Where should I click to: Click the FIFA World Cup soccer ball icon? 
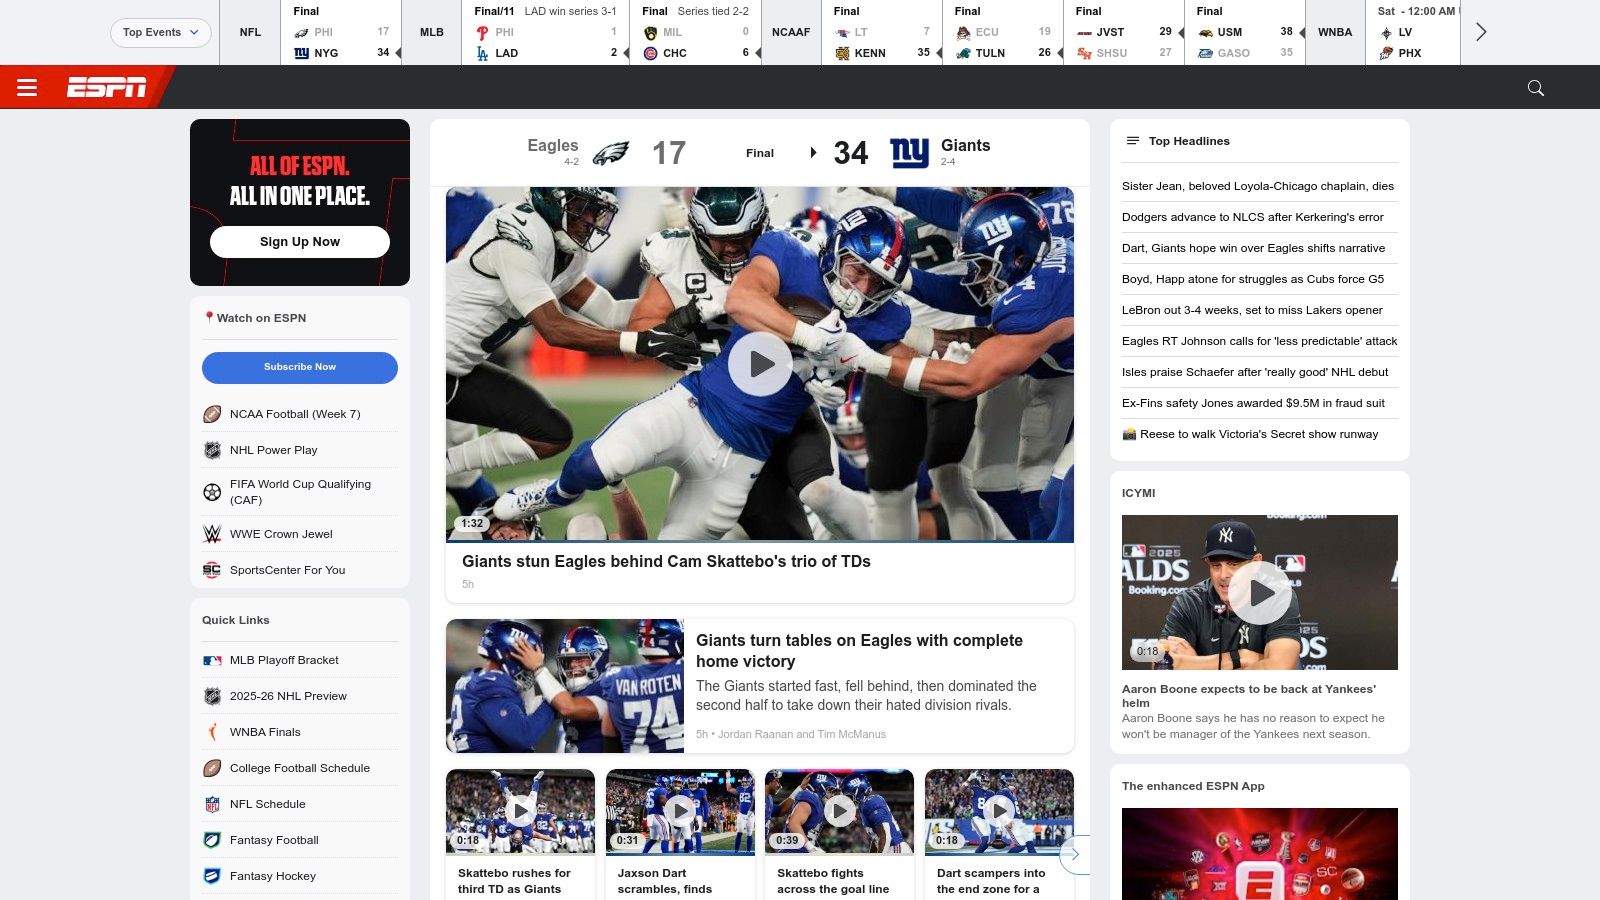(212, 492)
